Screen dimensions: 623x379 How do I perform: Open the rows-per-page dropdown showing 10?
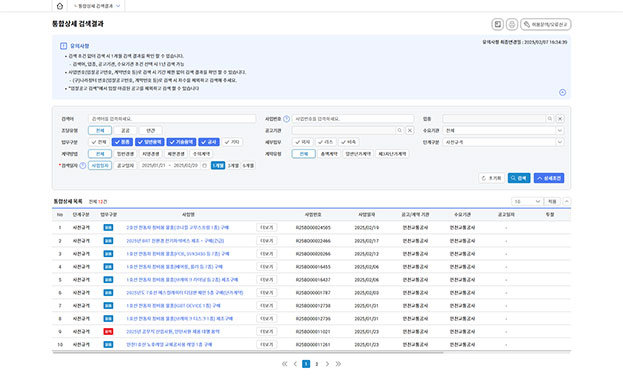(526, 201)
